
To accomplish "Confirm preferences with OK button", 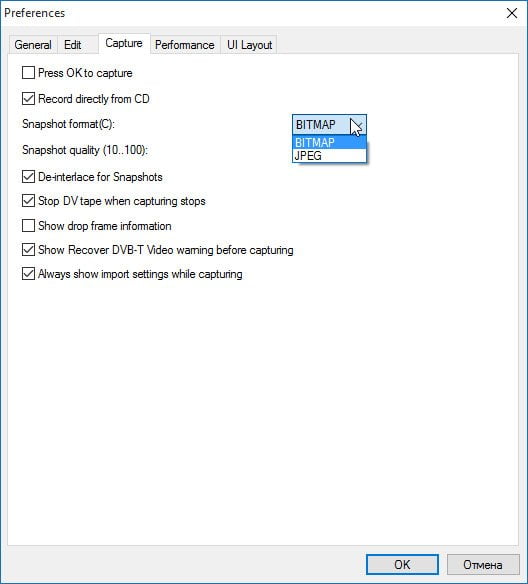I will pyautogui.click(x=402, y=565).
